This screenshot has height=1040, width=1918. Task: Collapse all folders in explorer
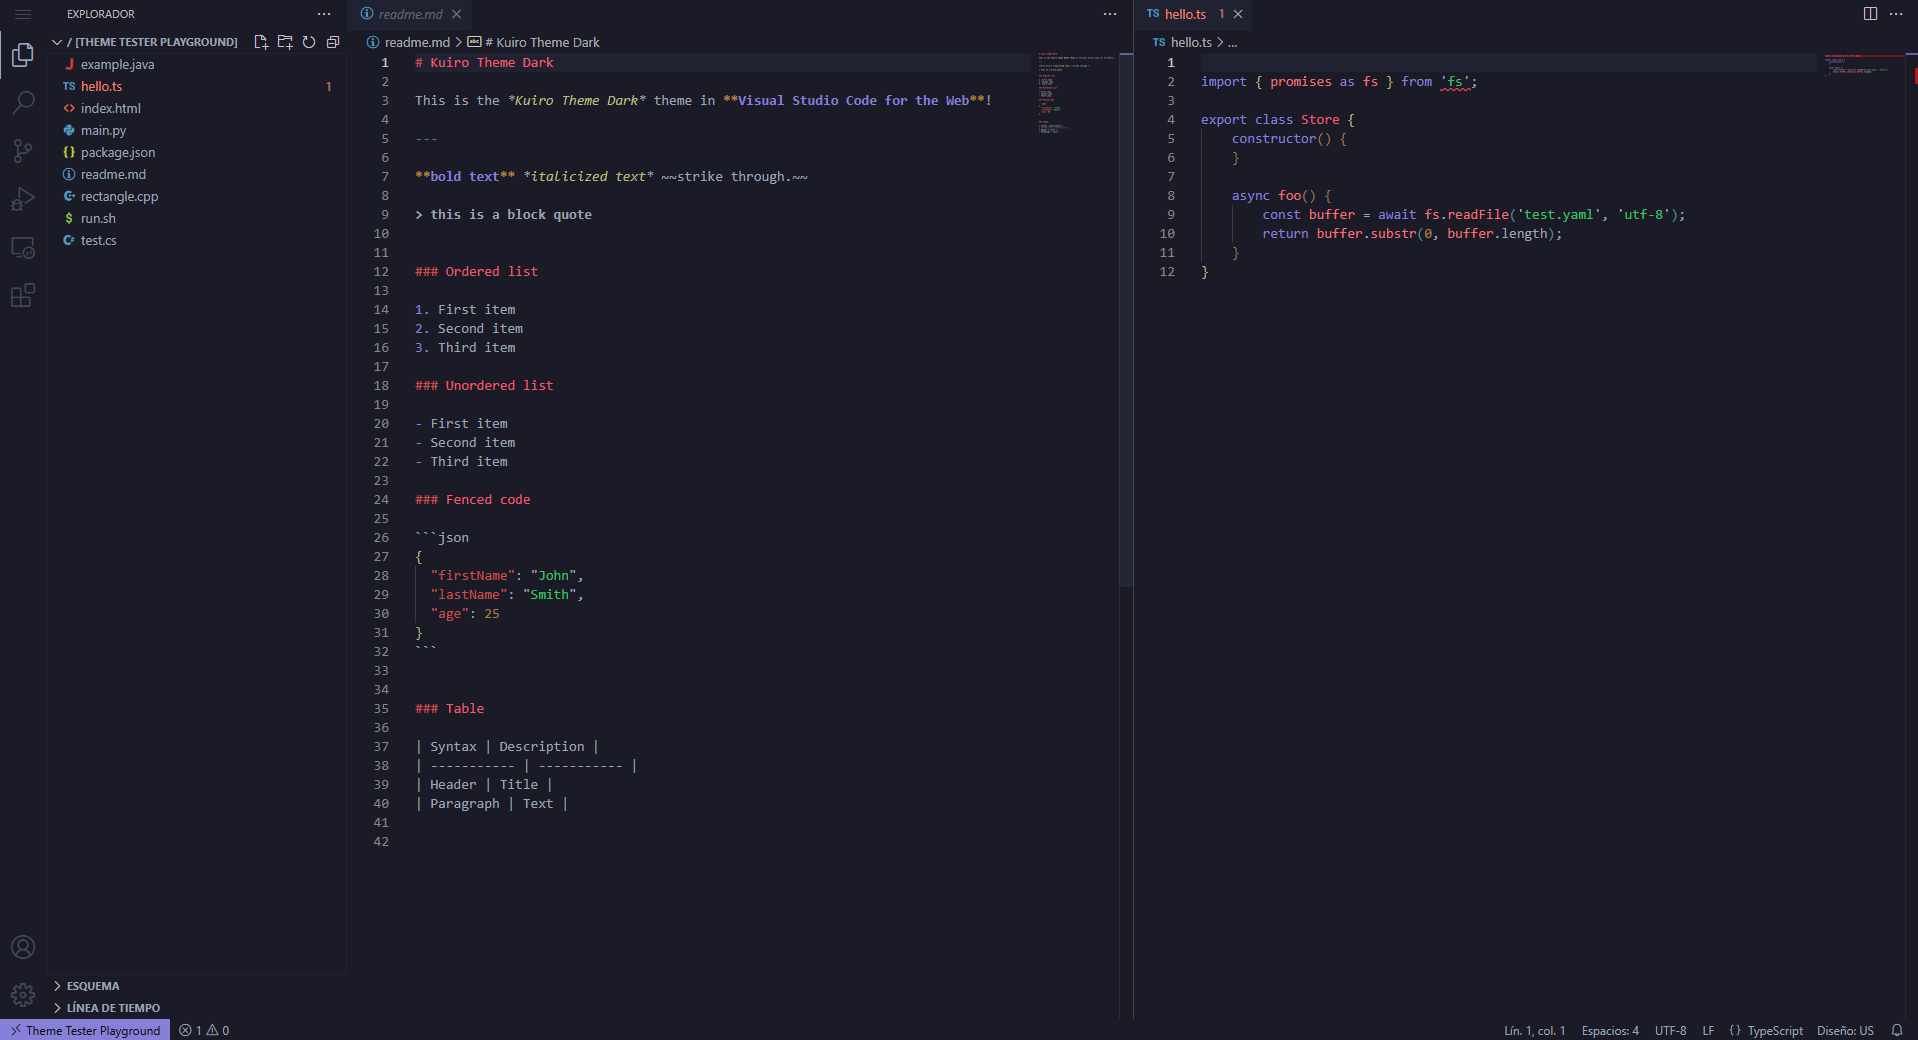pyautogui.click(x=333, y=42)
